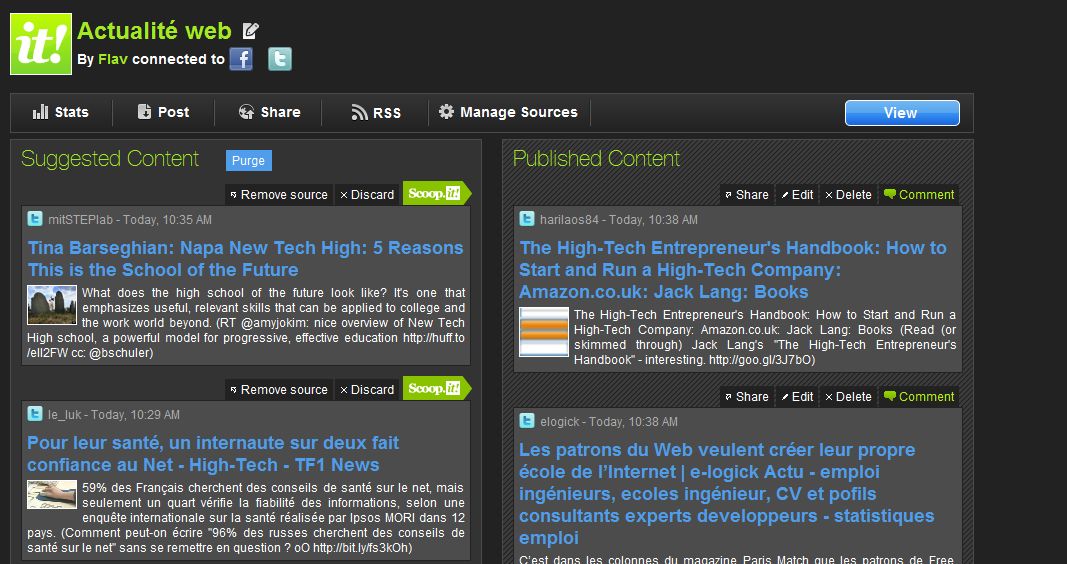
Task: Edit the elogick published post
Action: (797, 397)
